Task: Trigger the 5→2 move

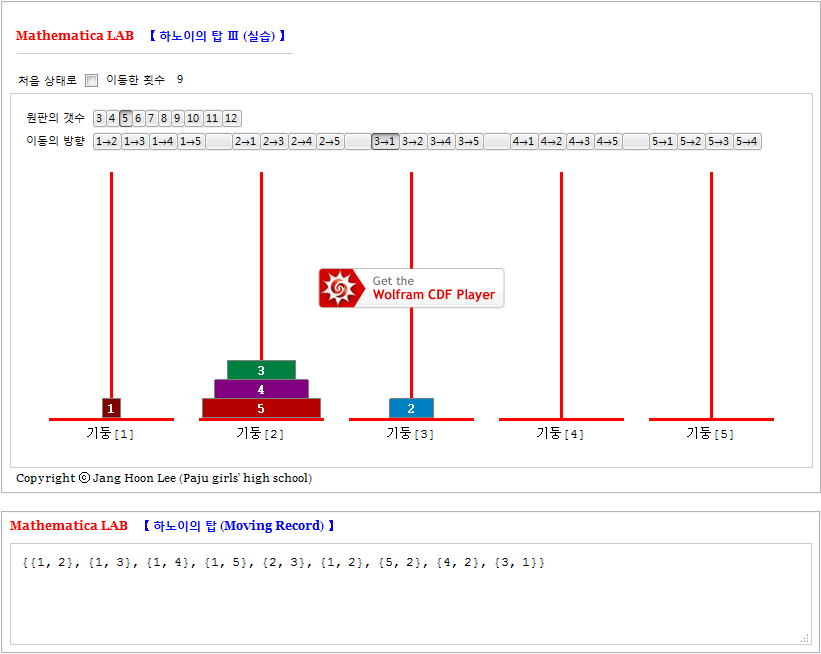Action: (x=691, y=141)
